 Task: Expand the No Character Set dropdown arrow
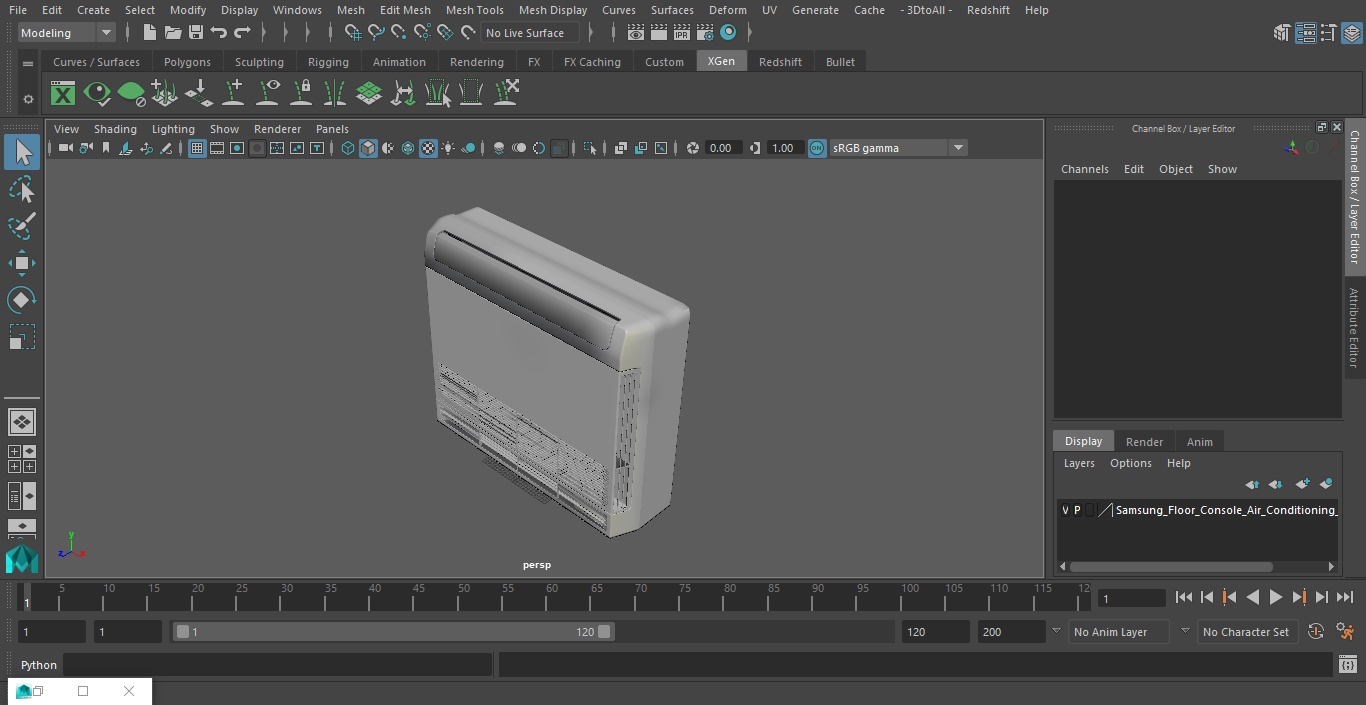point(1185,631)
